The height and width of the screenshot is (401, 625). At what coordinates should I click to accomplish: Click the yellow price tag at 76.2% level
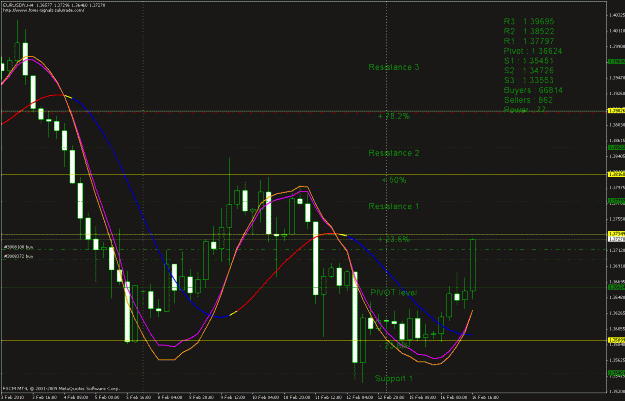(616, 110)
